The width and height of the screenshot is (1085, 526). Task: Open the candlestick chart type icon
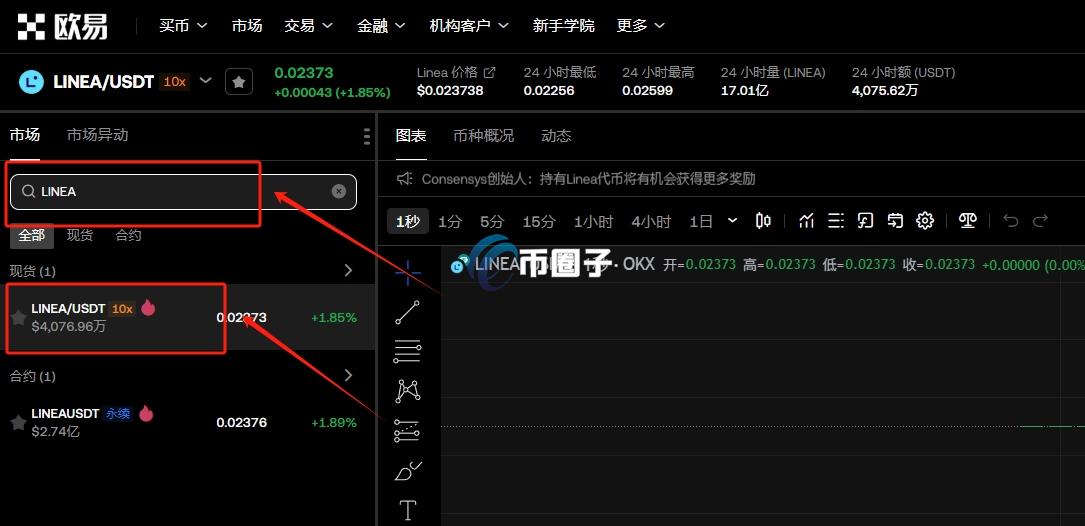763,221
